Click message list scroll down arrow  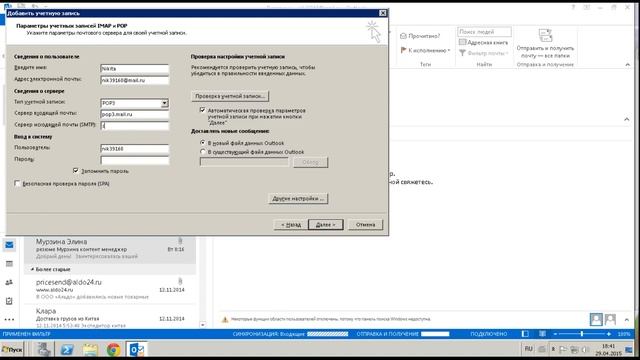203,325
